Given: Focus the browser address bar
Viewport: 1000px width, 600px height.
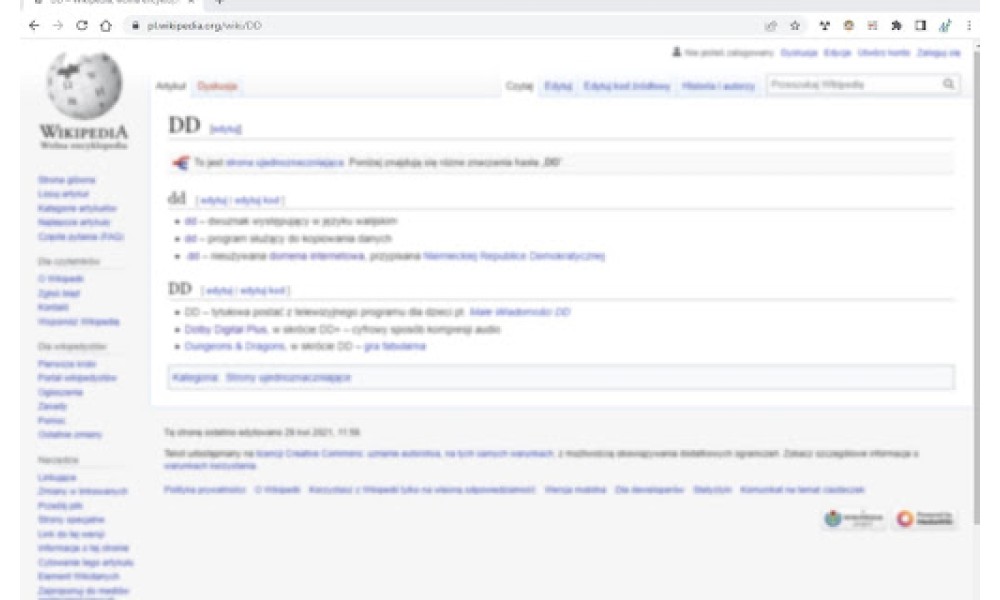Looking at the screenshot, I should click(440, 26).
